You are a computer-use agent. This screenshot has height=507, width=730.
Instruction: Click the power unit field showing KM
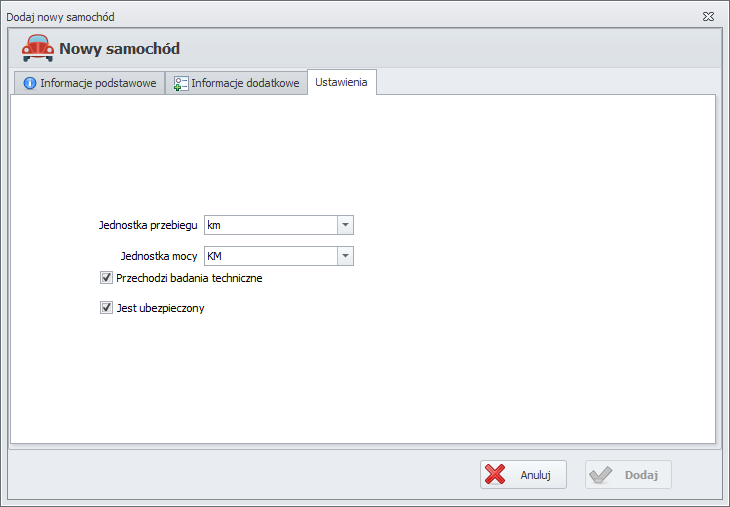[x=270, y=257]
